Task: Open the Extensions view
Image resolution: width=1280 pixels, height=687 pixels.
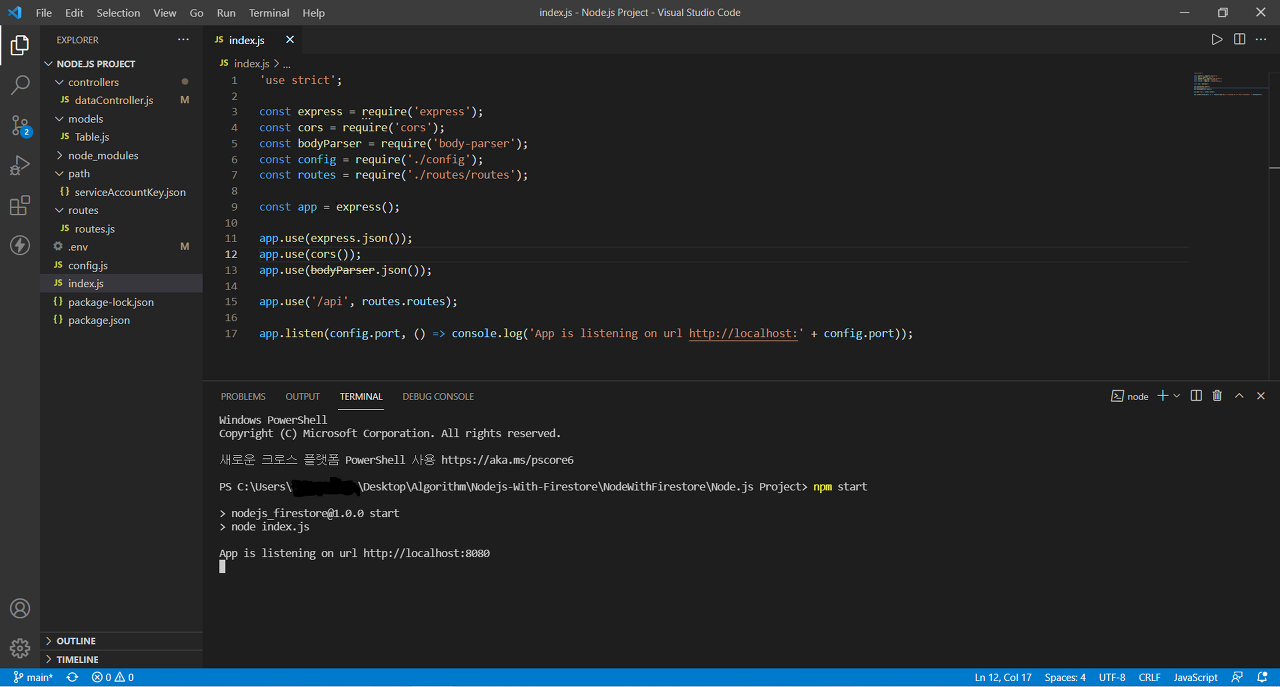Action: (x=19, y=205)
